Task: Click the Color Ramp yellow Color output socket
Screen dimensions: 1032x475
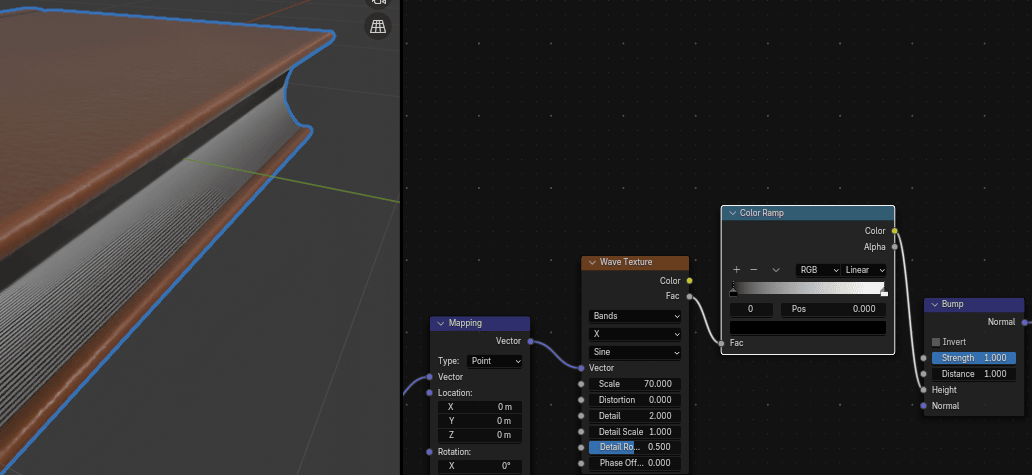Action: pyautogui.click(x=894, y=231)
